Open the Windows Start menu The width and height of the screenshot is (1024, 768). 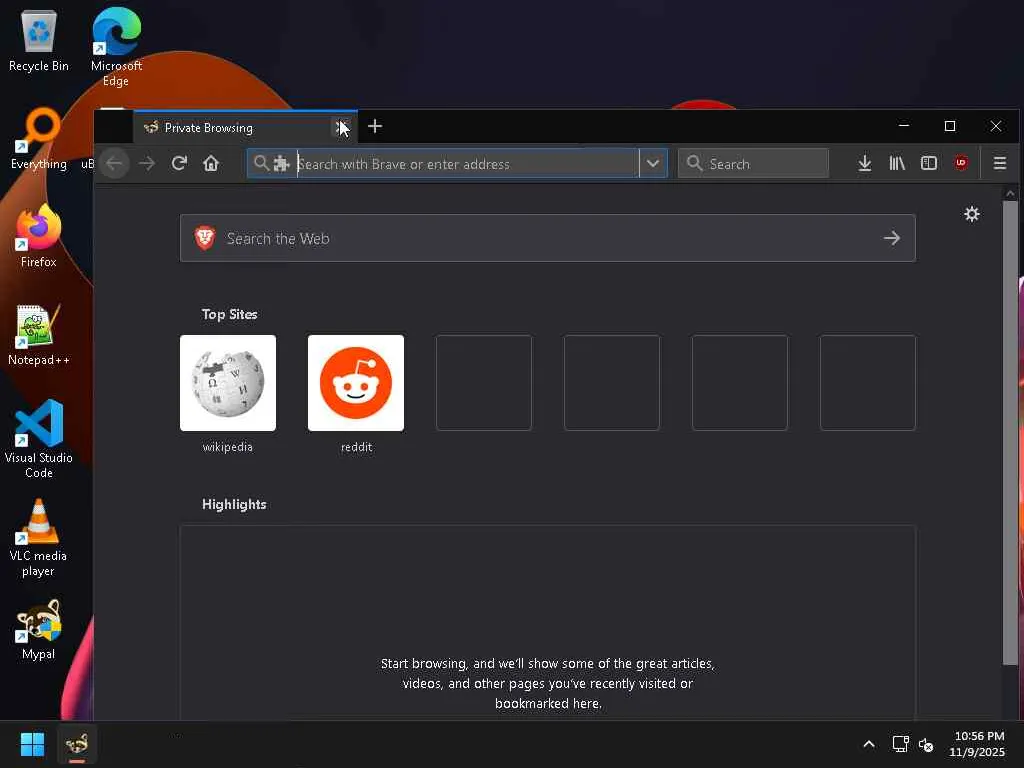click(x=32, y=744)
